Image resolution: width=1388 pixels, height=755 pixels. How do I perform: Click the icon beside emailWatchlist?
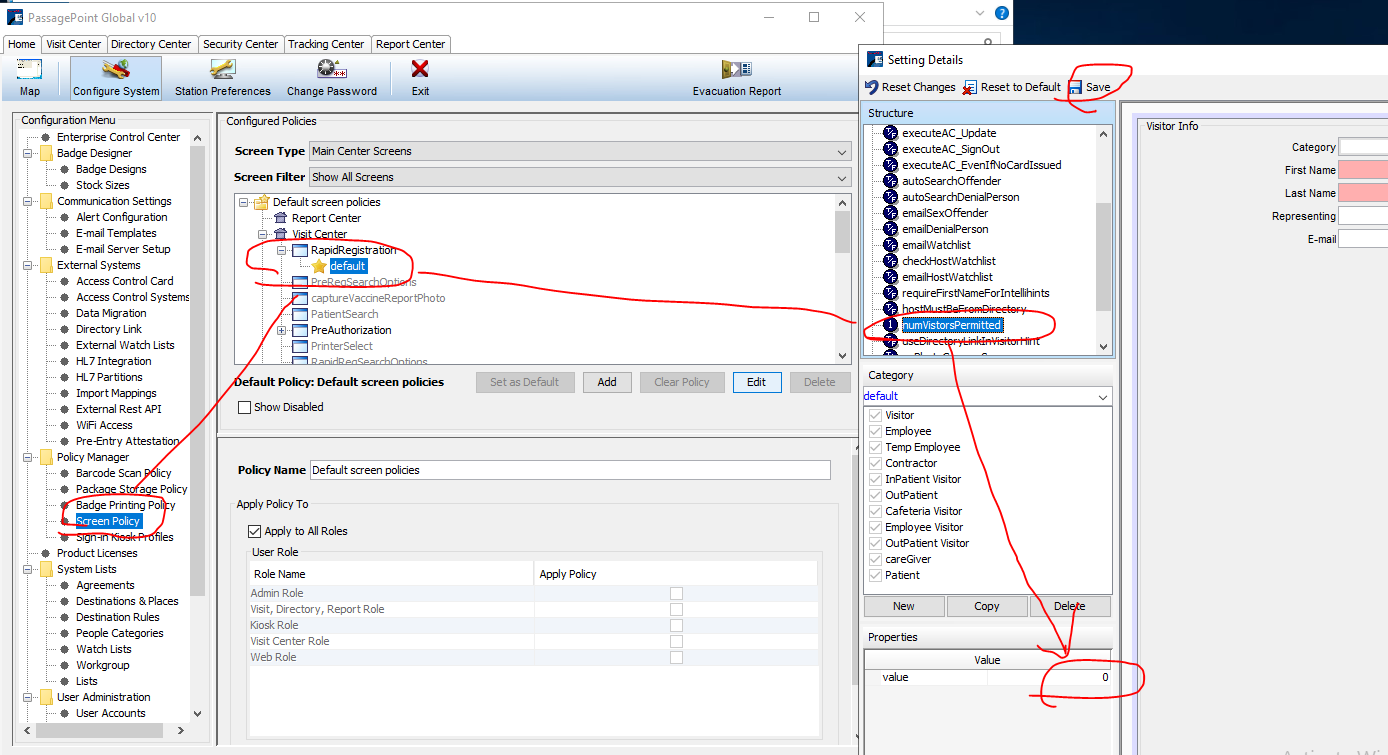click(890, 245)
